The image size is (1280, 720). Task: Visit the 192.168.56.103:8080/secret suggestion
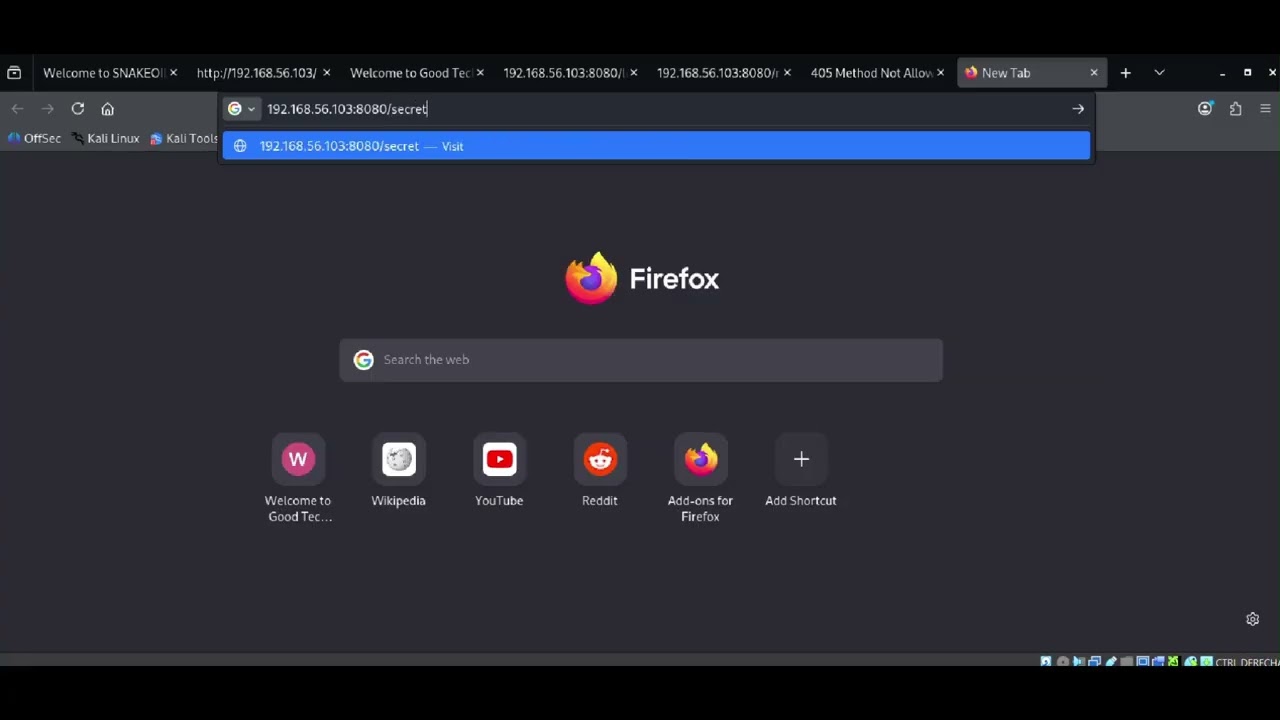(x=656, y=146)
